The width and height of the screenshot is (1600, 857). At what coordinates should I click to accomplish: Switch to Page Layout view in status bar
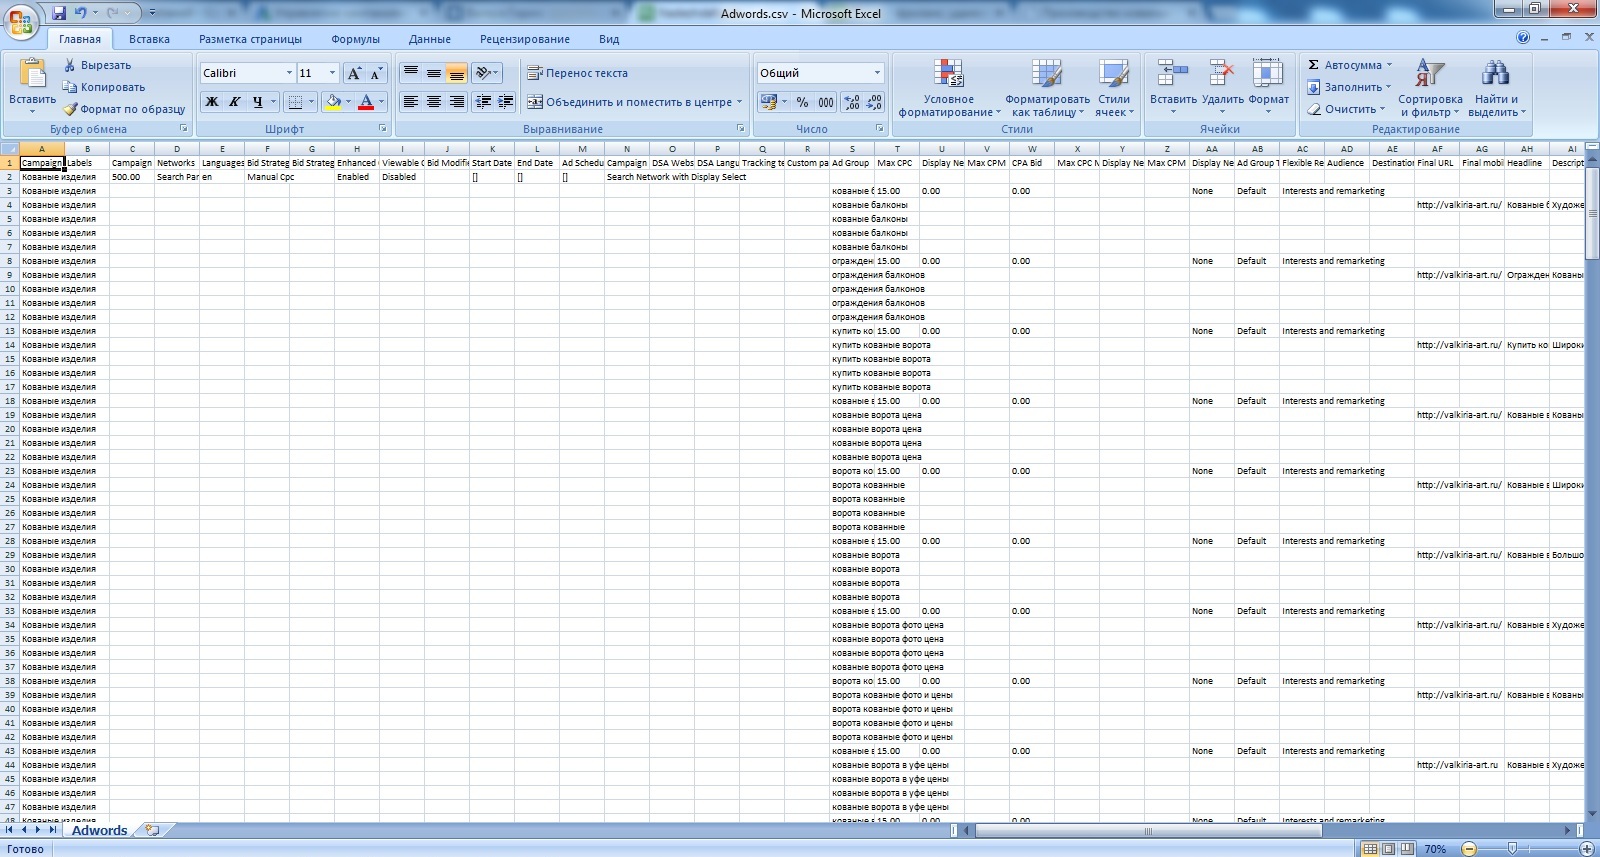coord(1388,849)
